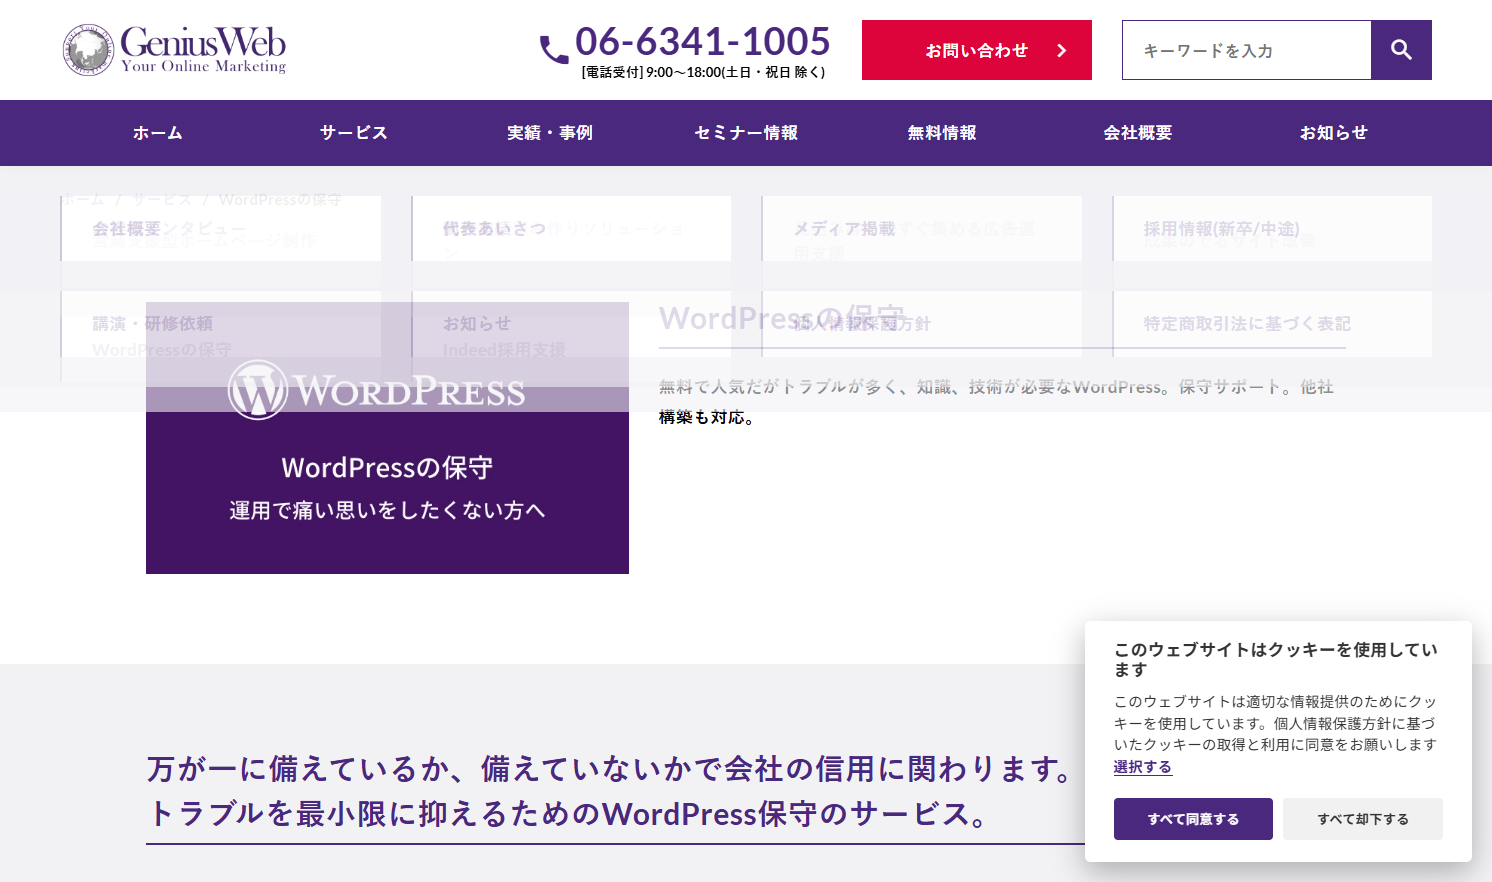The width and height of the screenshot is (1492, 882).
Task: Click the このウェブサイトはクッキーを使用しています heading
Action: 1276,660
